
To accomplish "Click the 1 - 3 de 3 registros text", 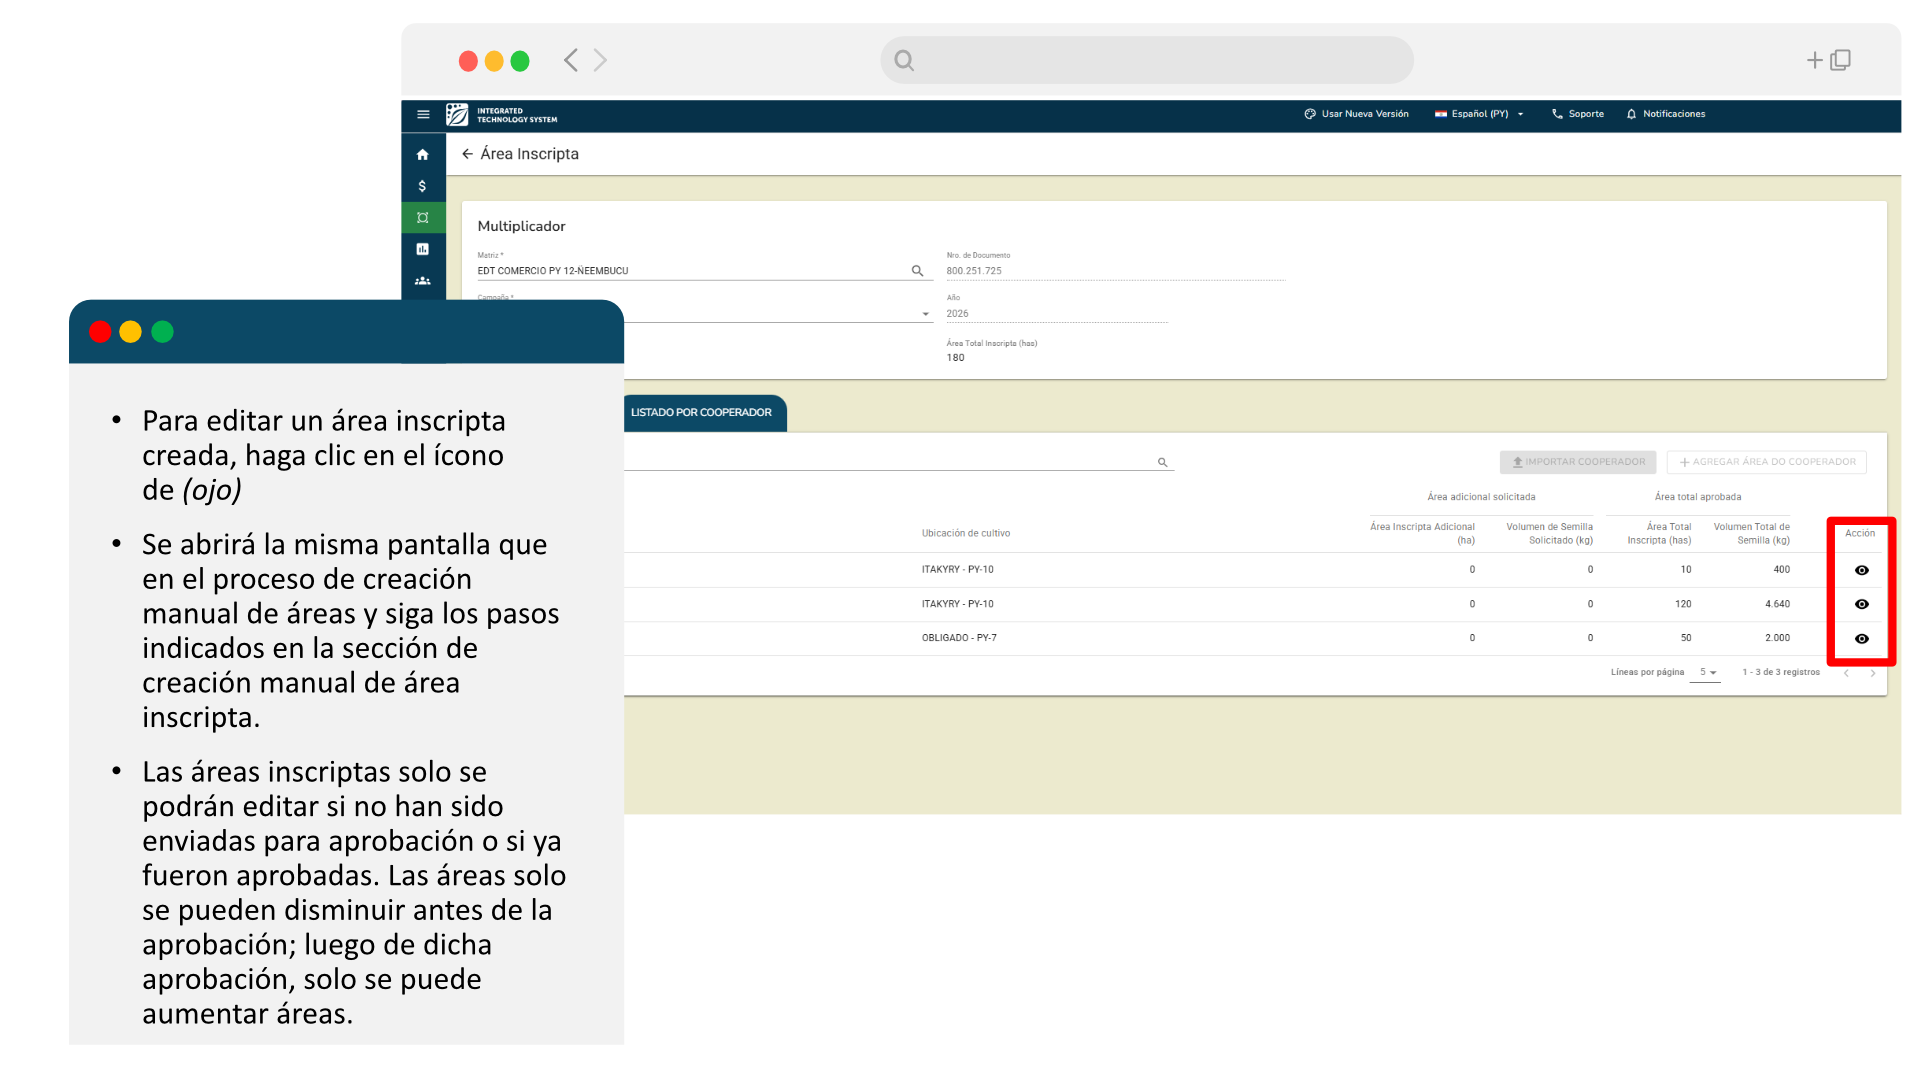I will pos(1781,673).
